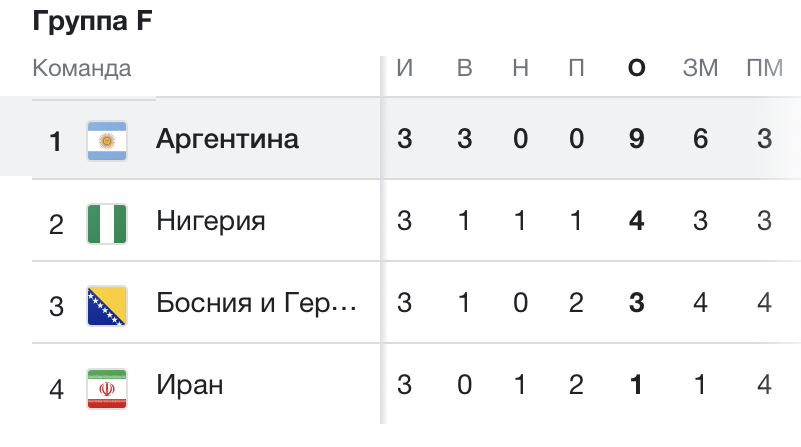Screen dimensions: 801x447
Task: Select the bold О points column header
Action: 637,67
